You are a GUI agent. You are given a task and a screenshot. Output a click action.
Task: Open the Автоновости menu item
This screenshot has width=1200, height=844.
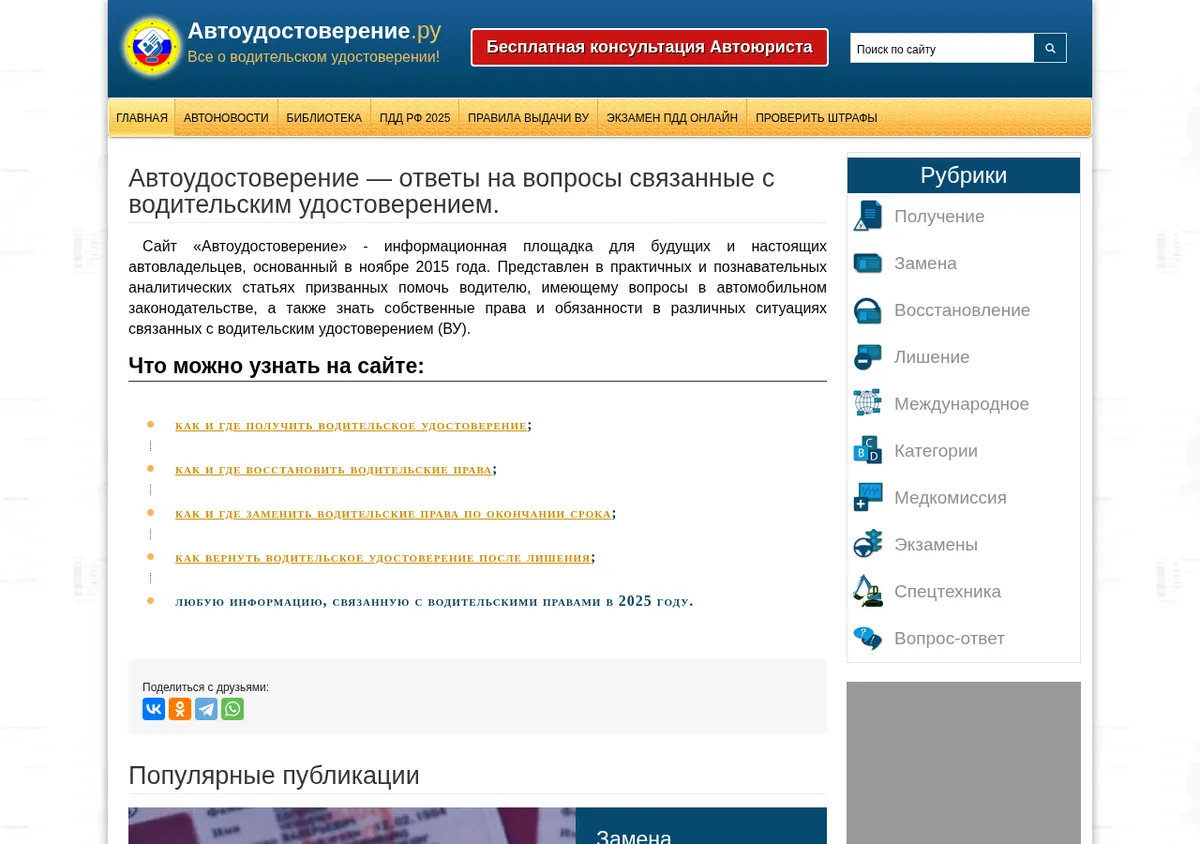pyautogui.click(x=226, y=118)
